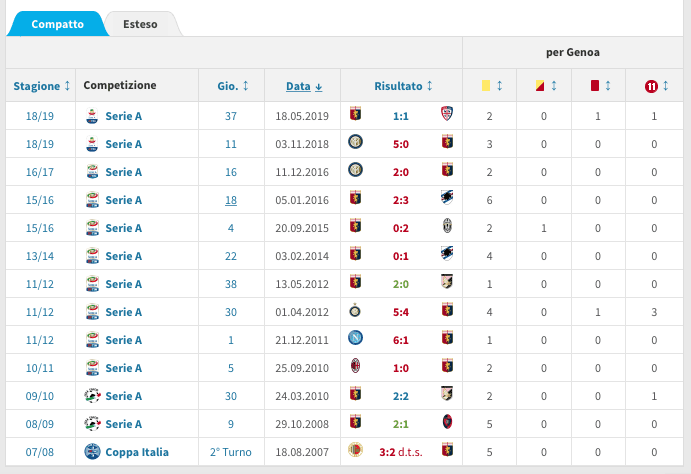The height and width of the screenshot is (474, 691).
Task: Switch to the Esteso tab
Action: click(x=139, y=24)
